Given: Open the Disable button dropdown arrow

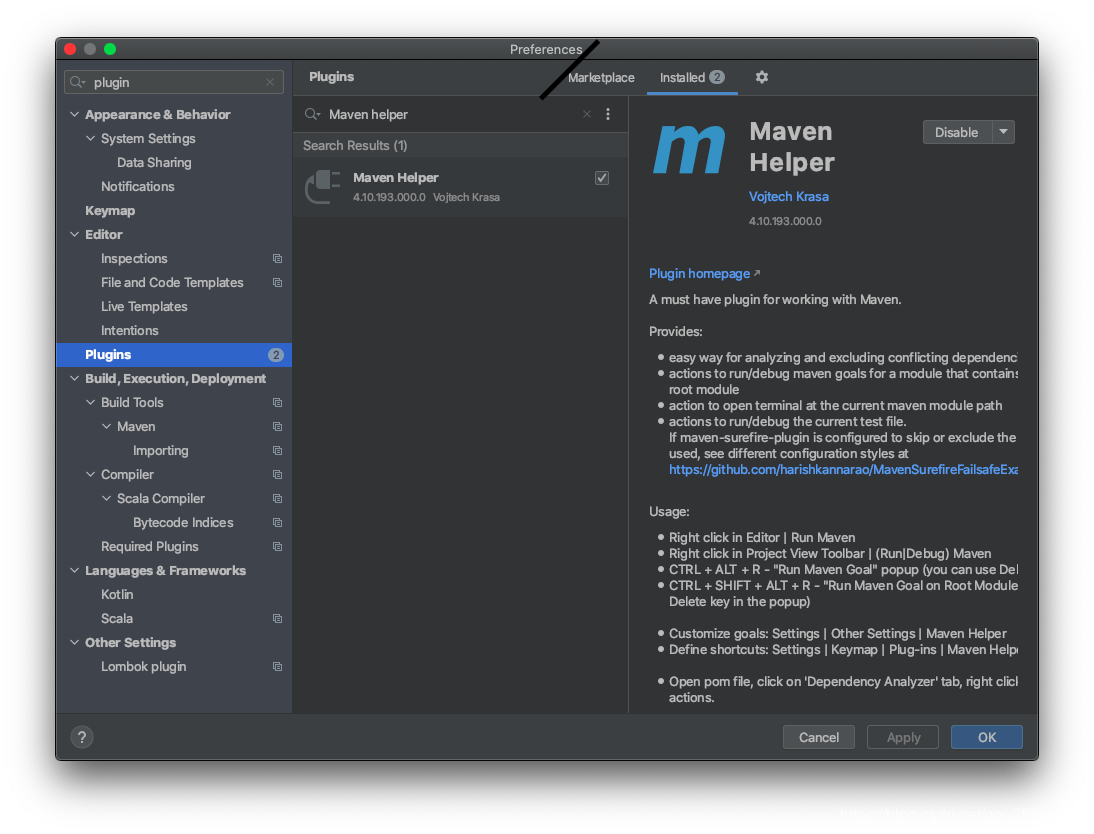Looking at the screenshot, I should pyautogui.click(x=1003, y=132).
